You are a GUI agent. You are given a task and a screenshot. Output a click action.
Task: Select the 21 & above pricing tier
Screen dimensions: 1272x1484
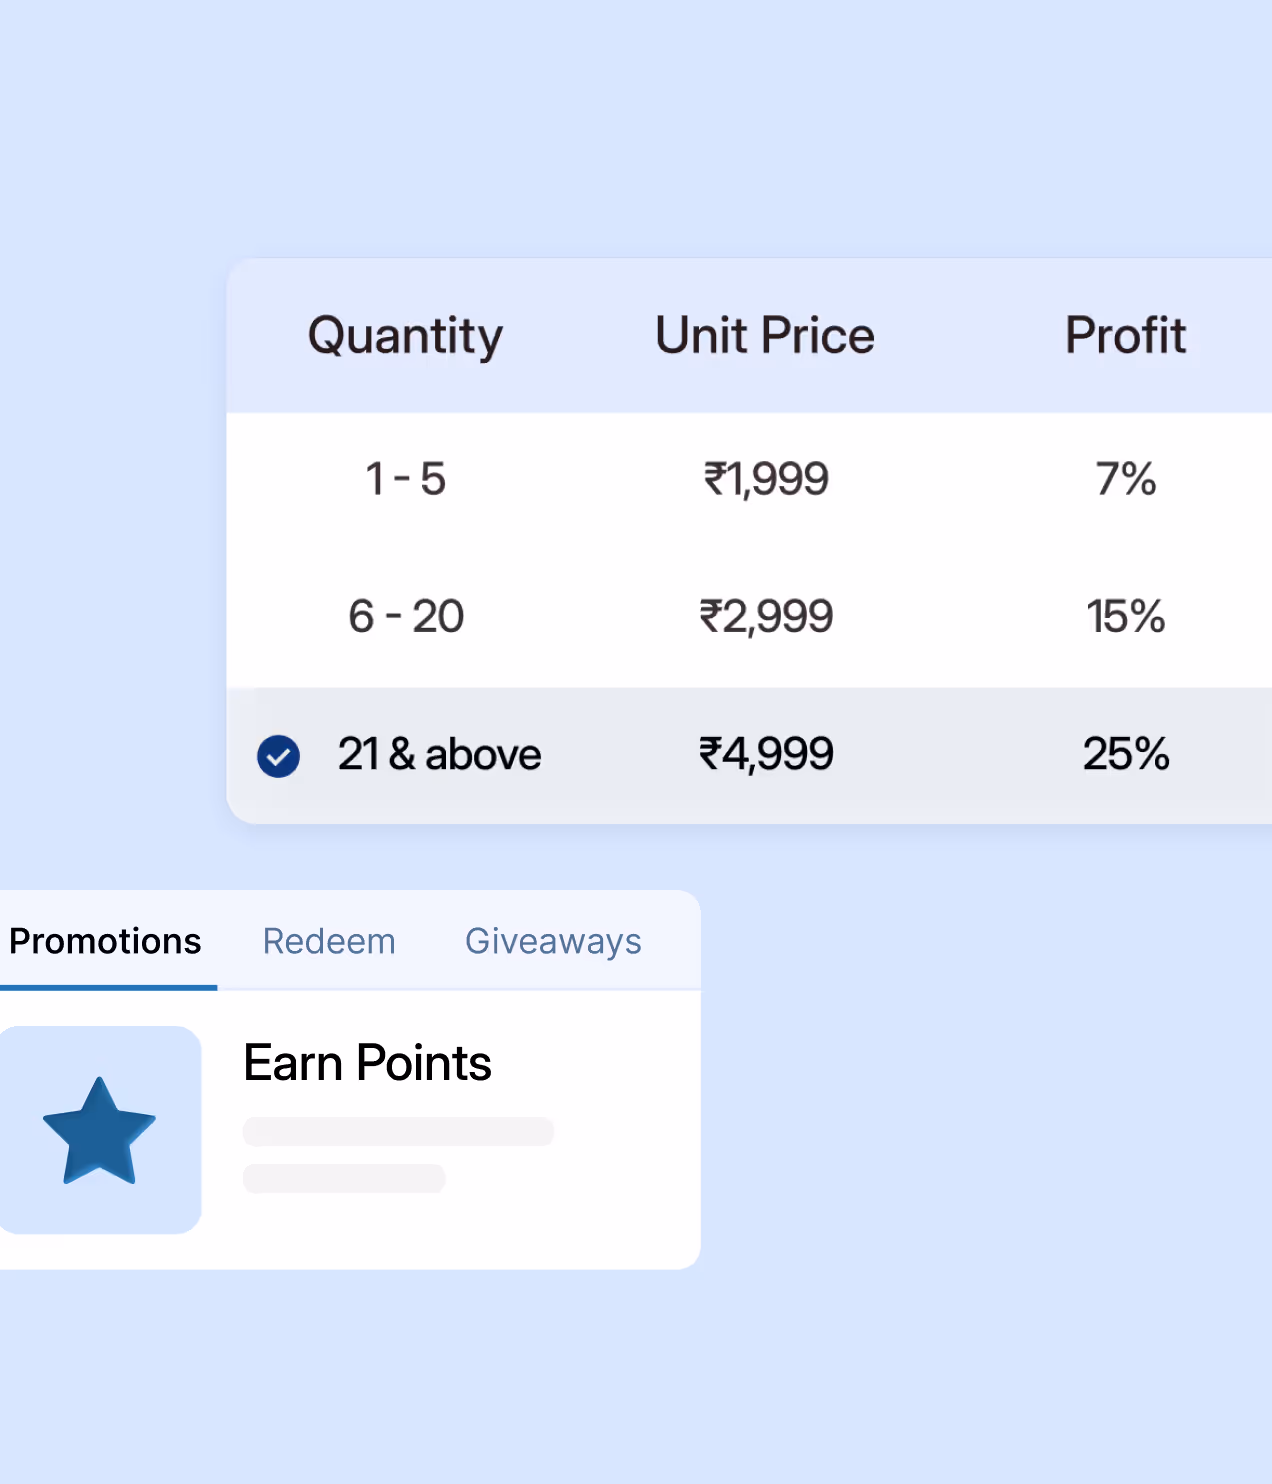[x=439, y=754]
